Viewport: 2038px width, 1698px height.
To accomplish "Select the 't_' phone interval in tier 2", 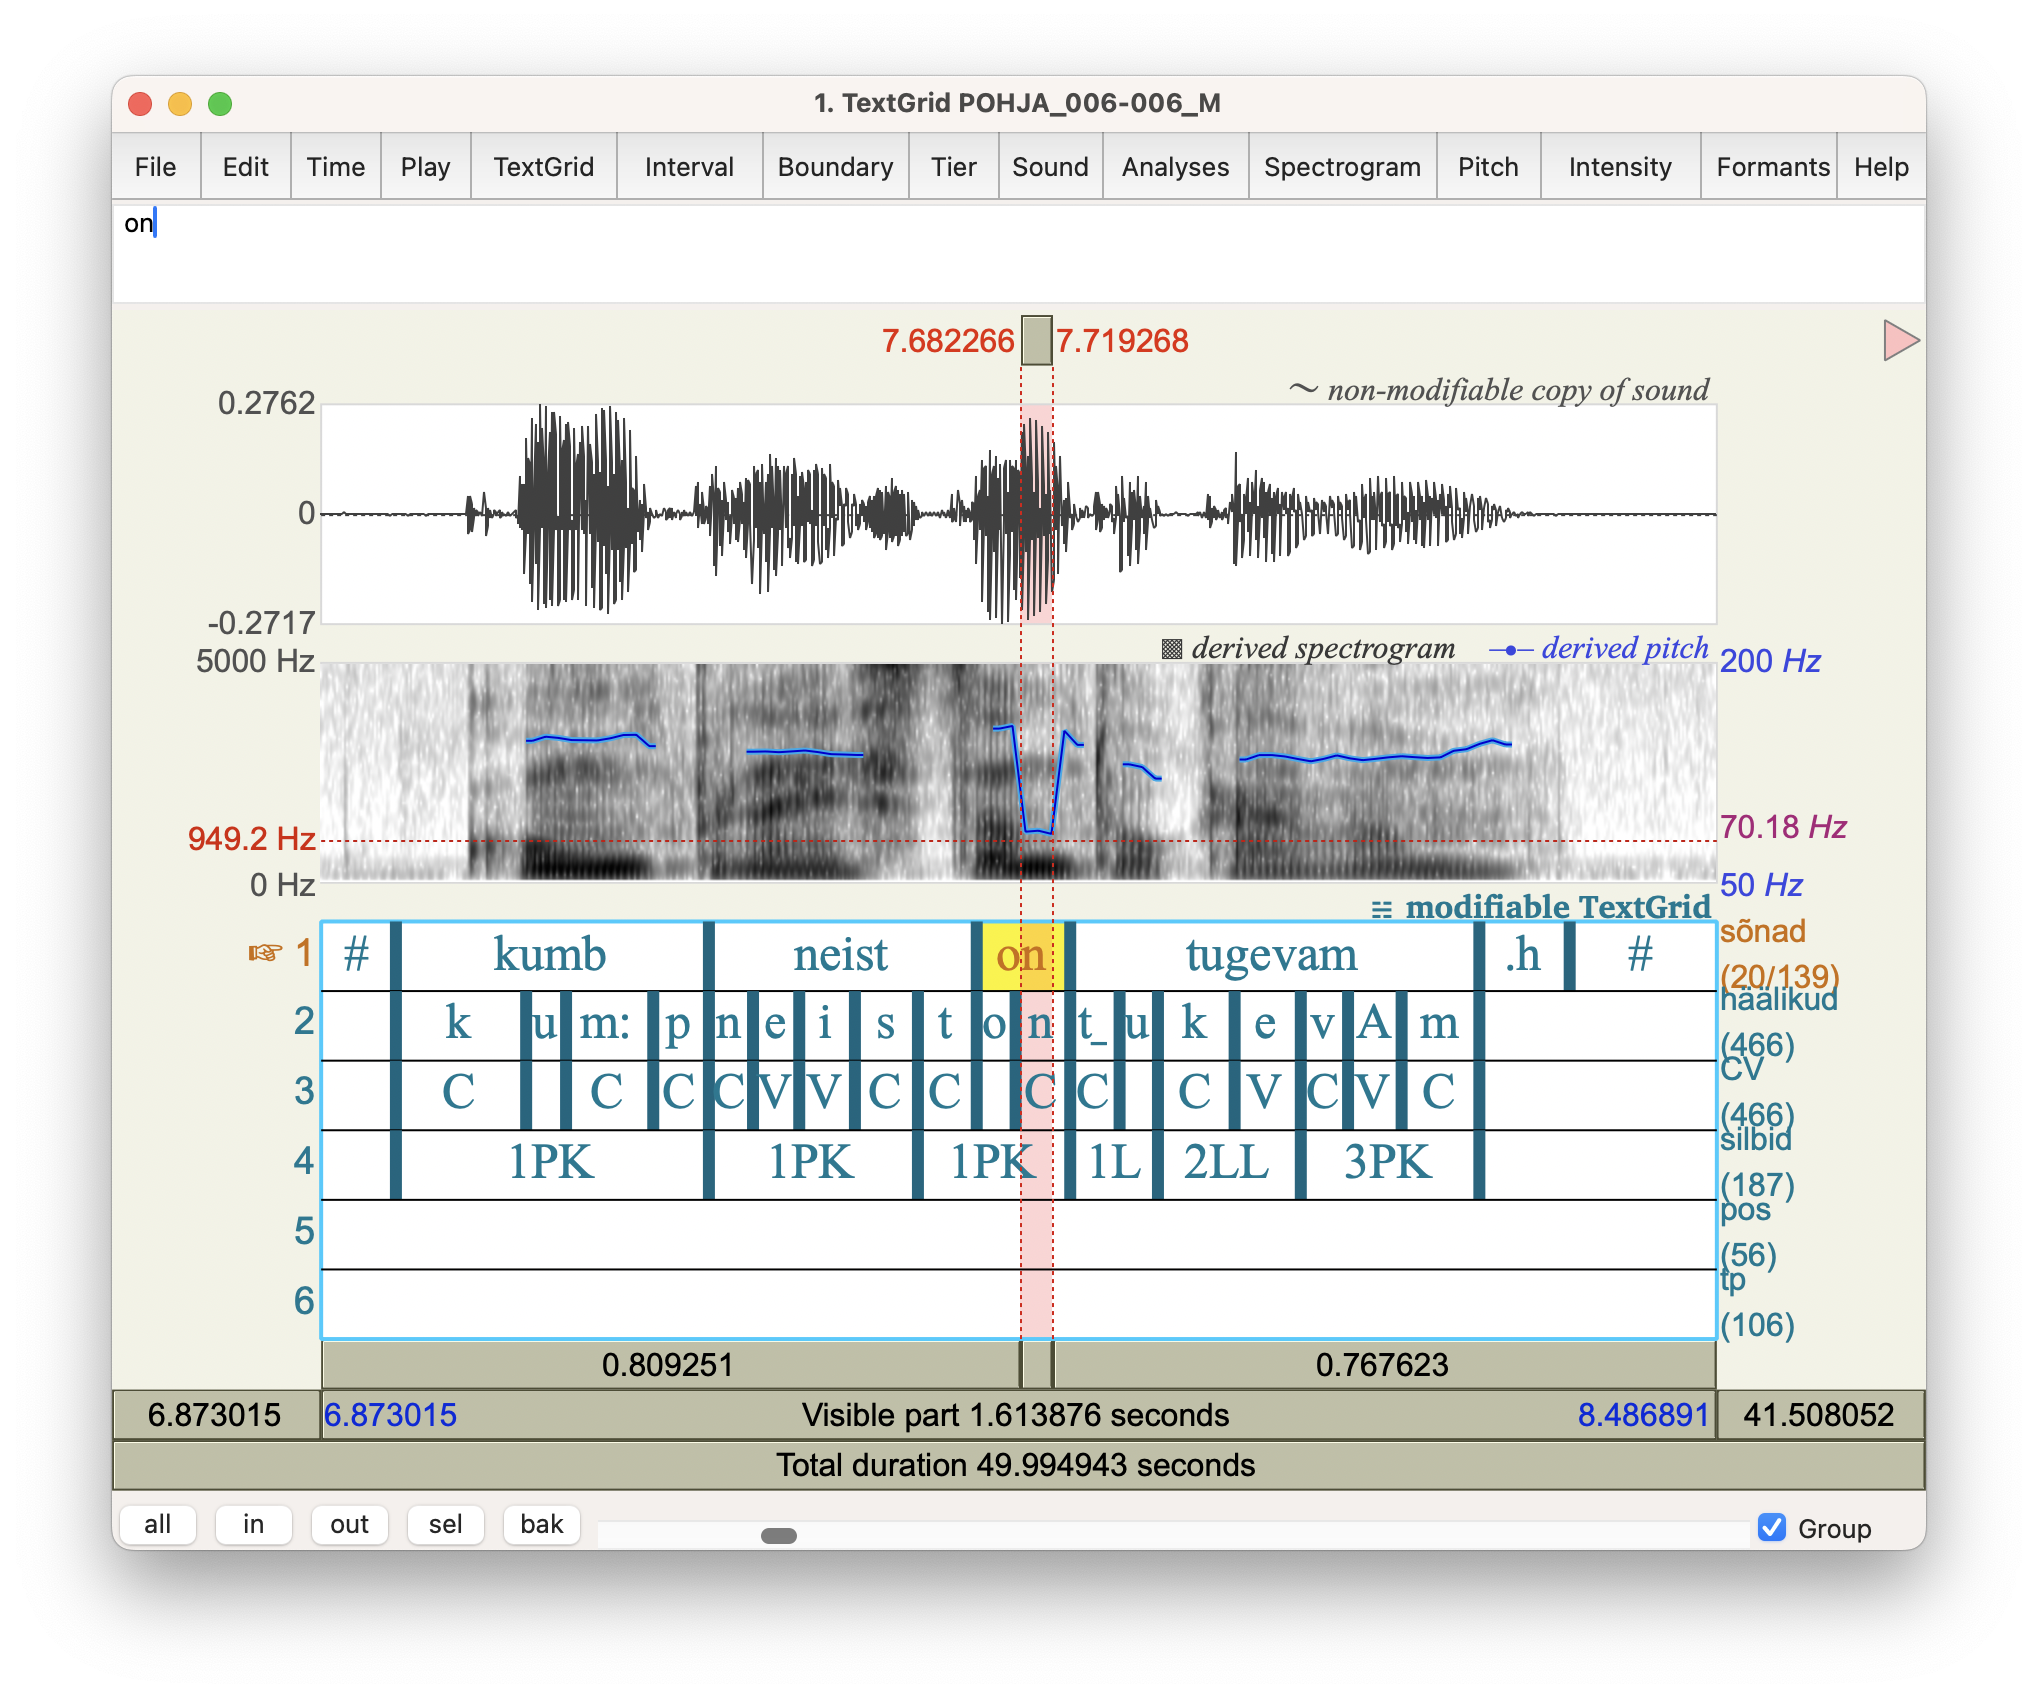I will [1093, 1025].
